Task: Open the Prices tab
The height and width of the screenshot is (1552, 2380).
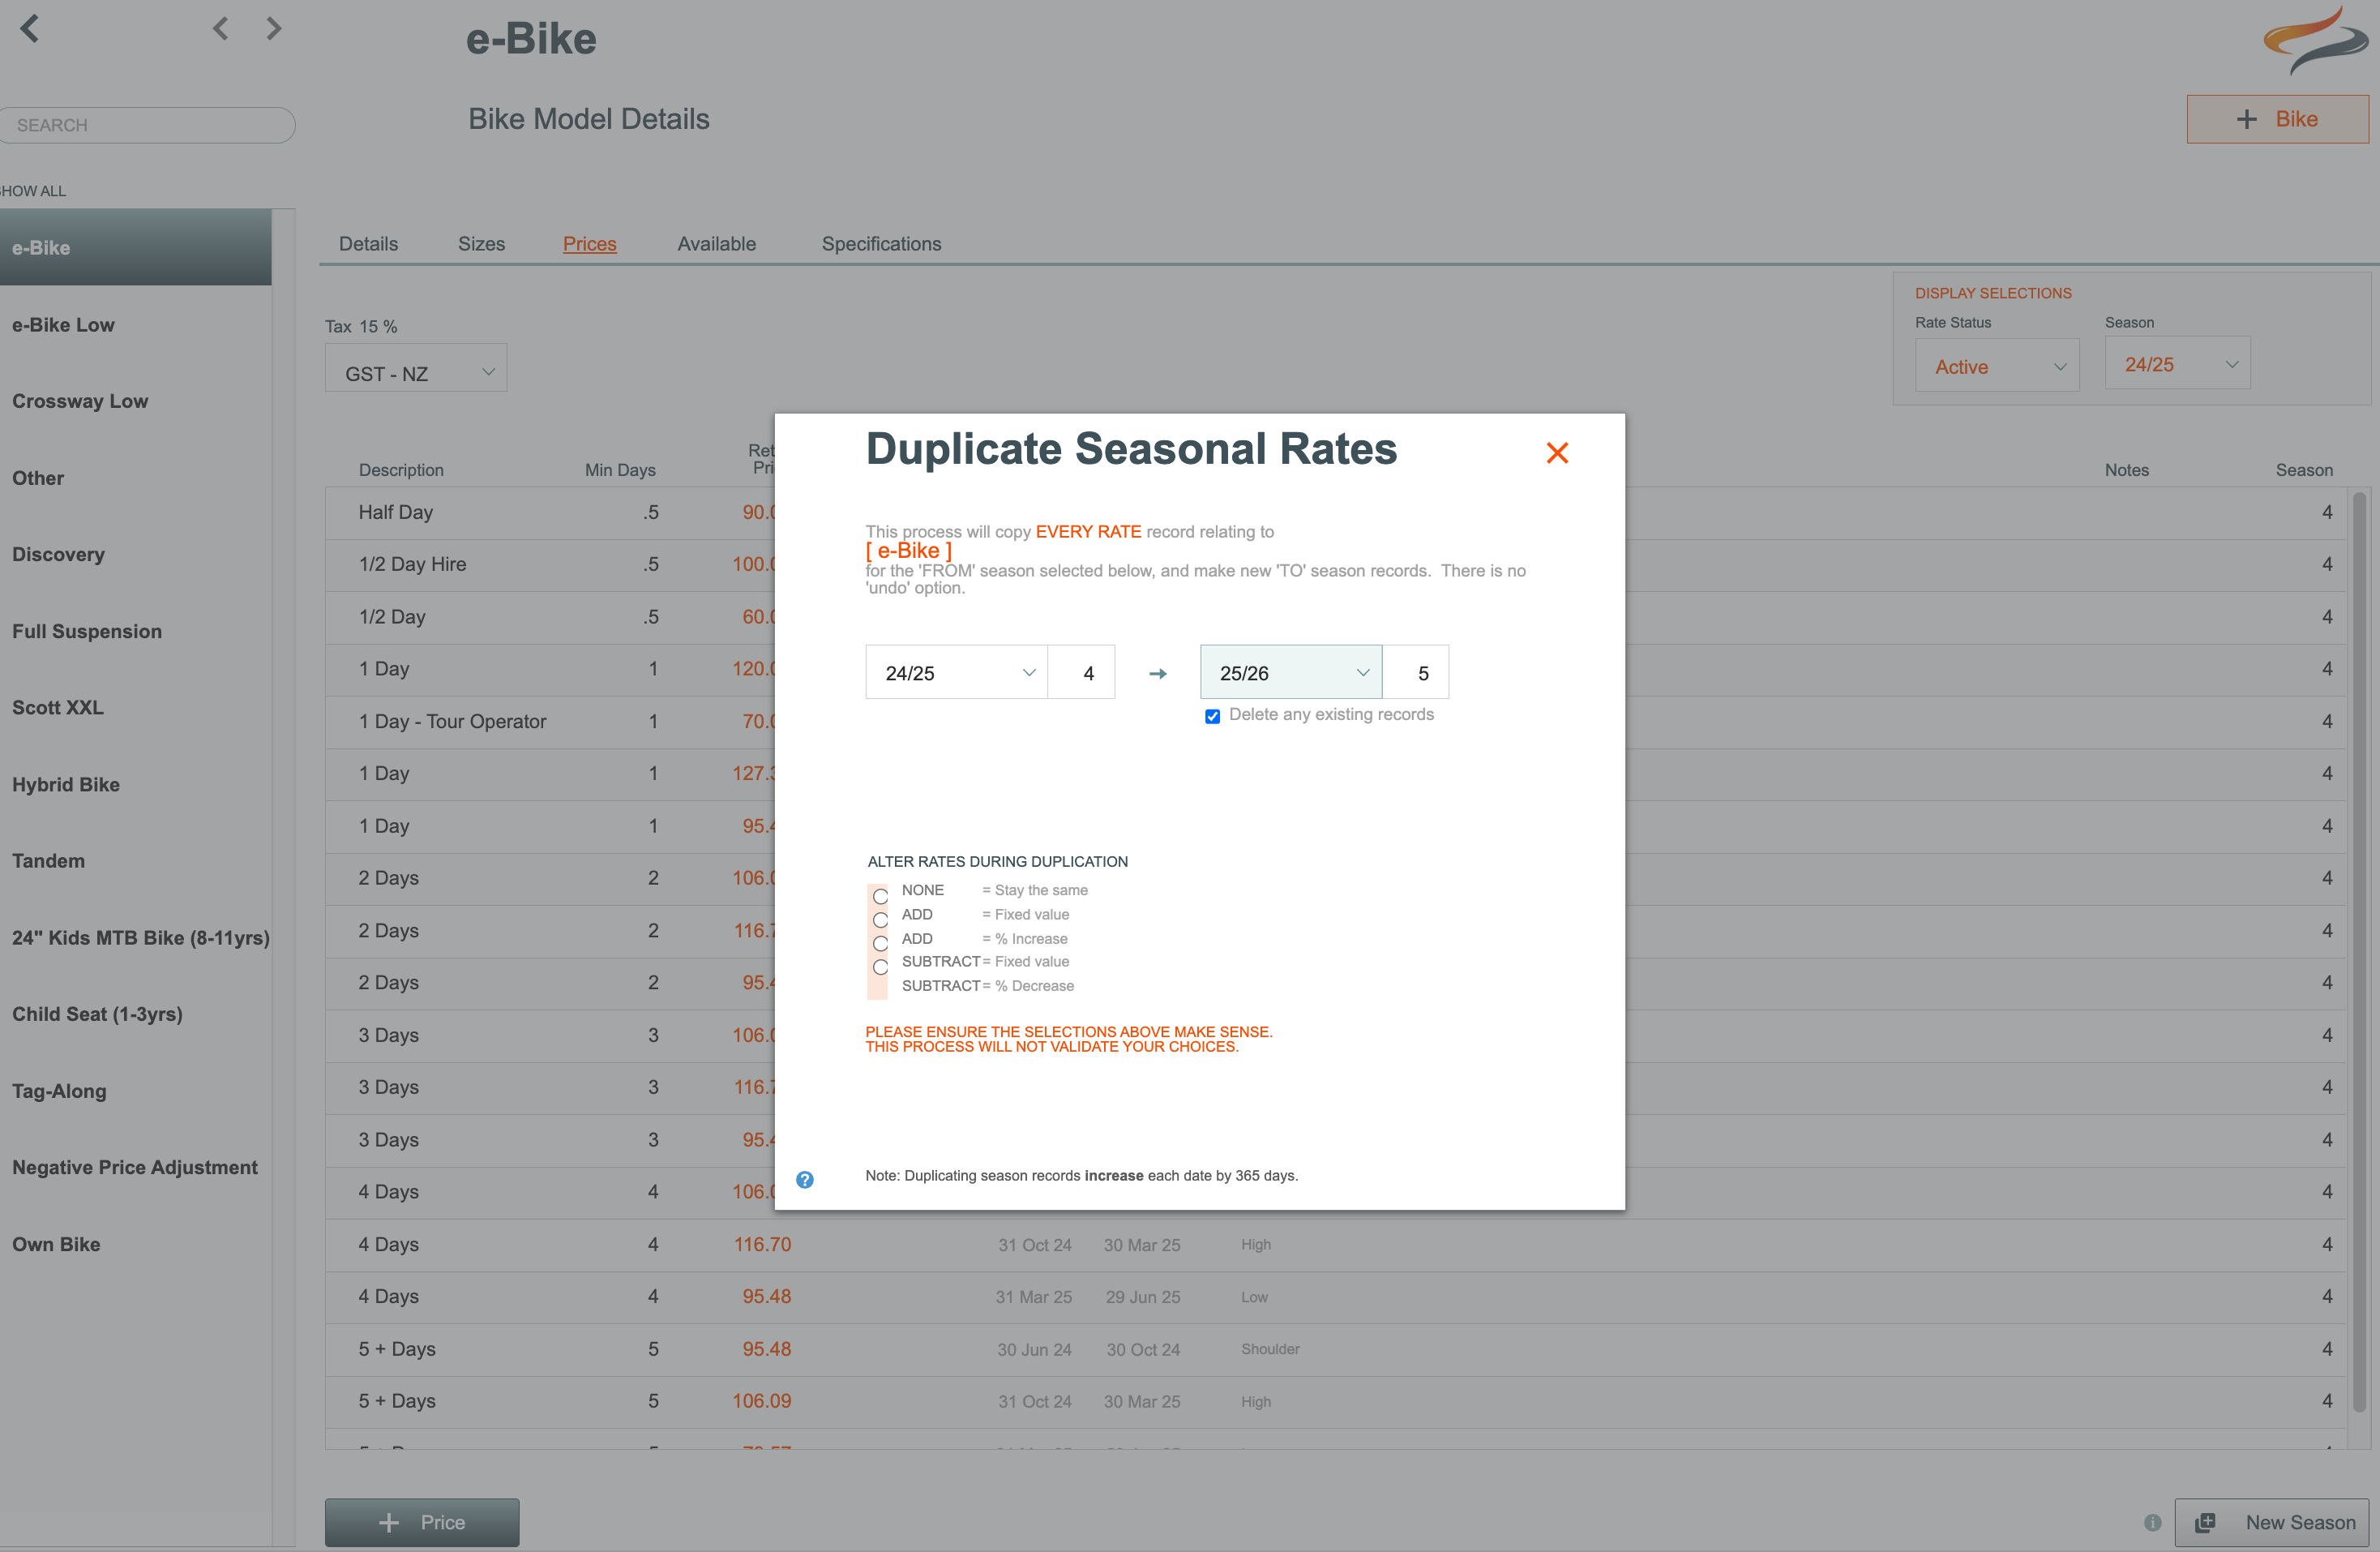Action: pos(589,244)
